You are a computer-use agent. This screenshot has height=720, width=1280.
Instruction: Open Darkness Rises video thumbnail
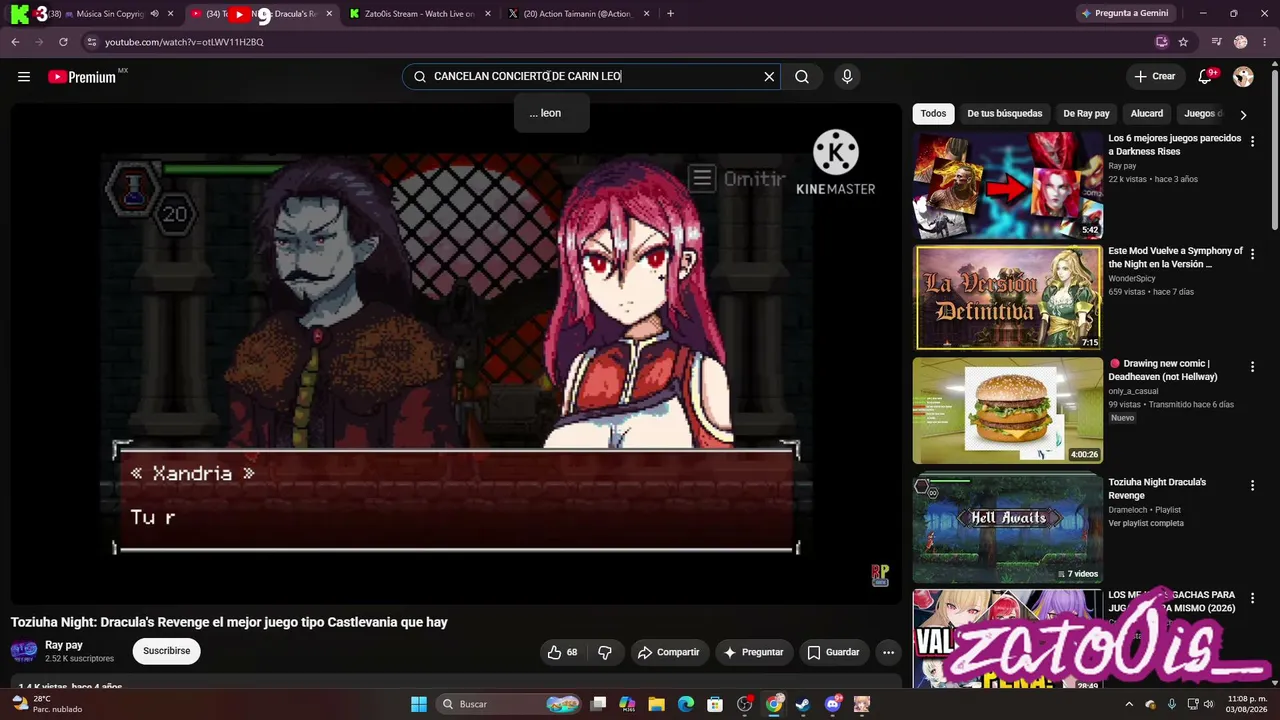1008,186
